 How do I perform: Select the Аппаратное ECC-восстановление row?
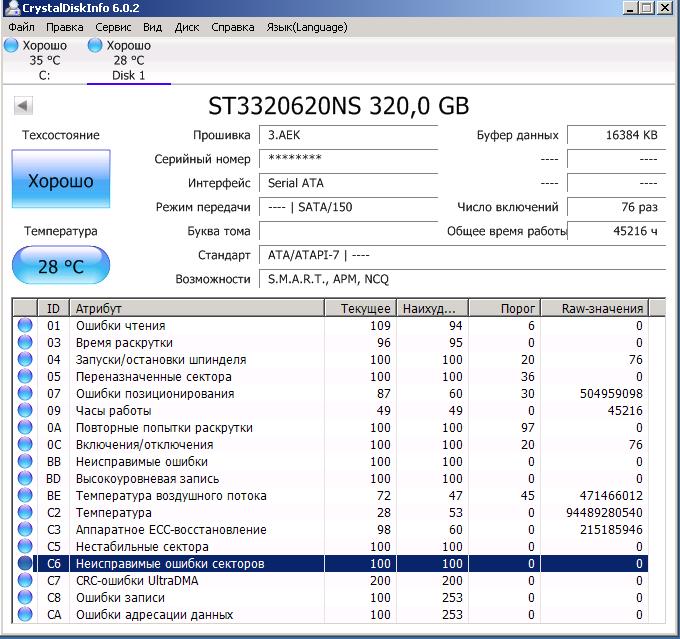tap(330, 529)
